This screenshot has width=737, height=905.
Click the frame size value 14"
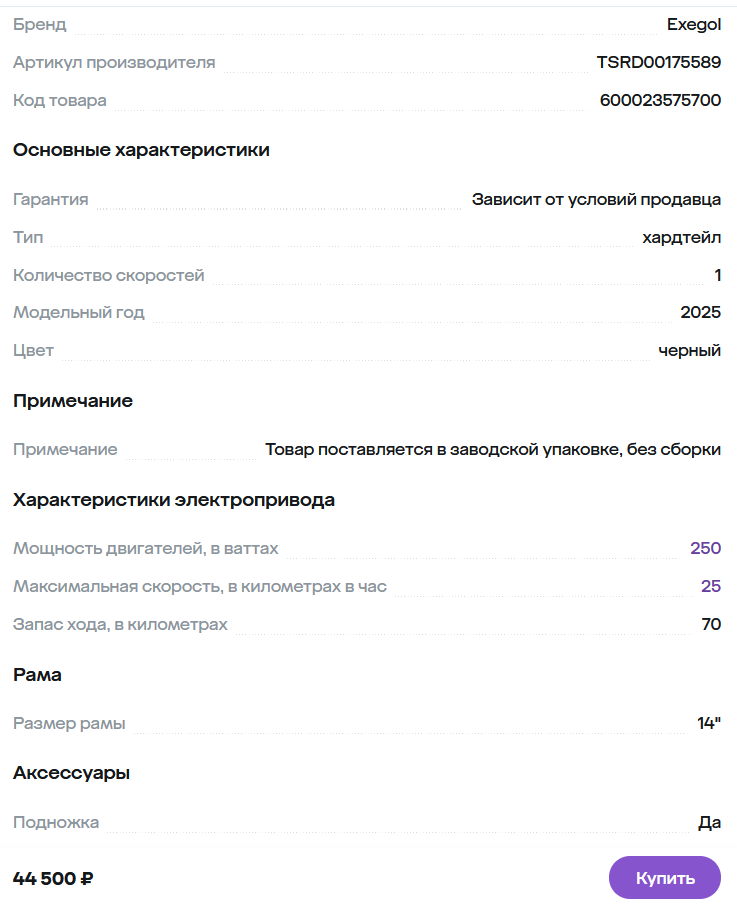pyautogui.click(x=709, y=723)
